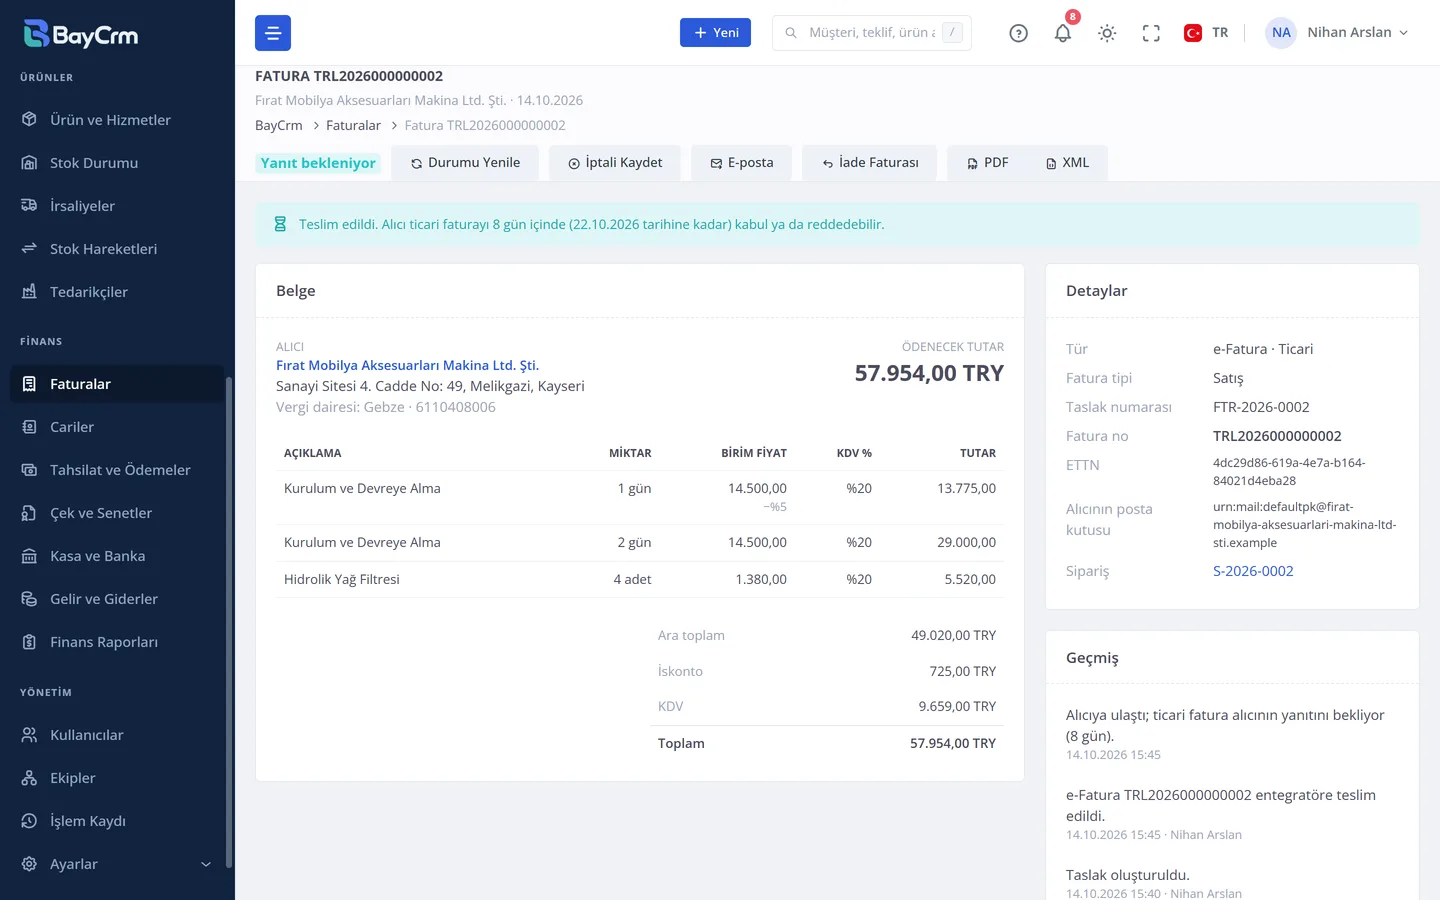Click the Durumu Yenile refresh button

[465, 163]
